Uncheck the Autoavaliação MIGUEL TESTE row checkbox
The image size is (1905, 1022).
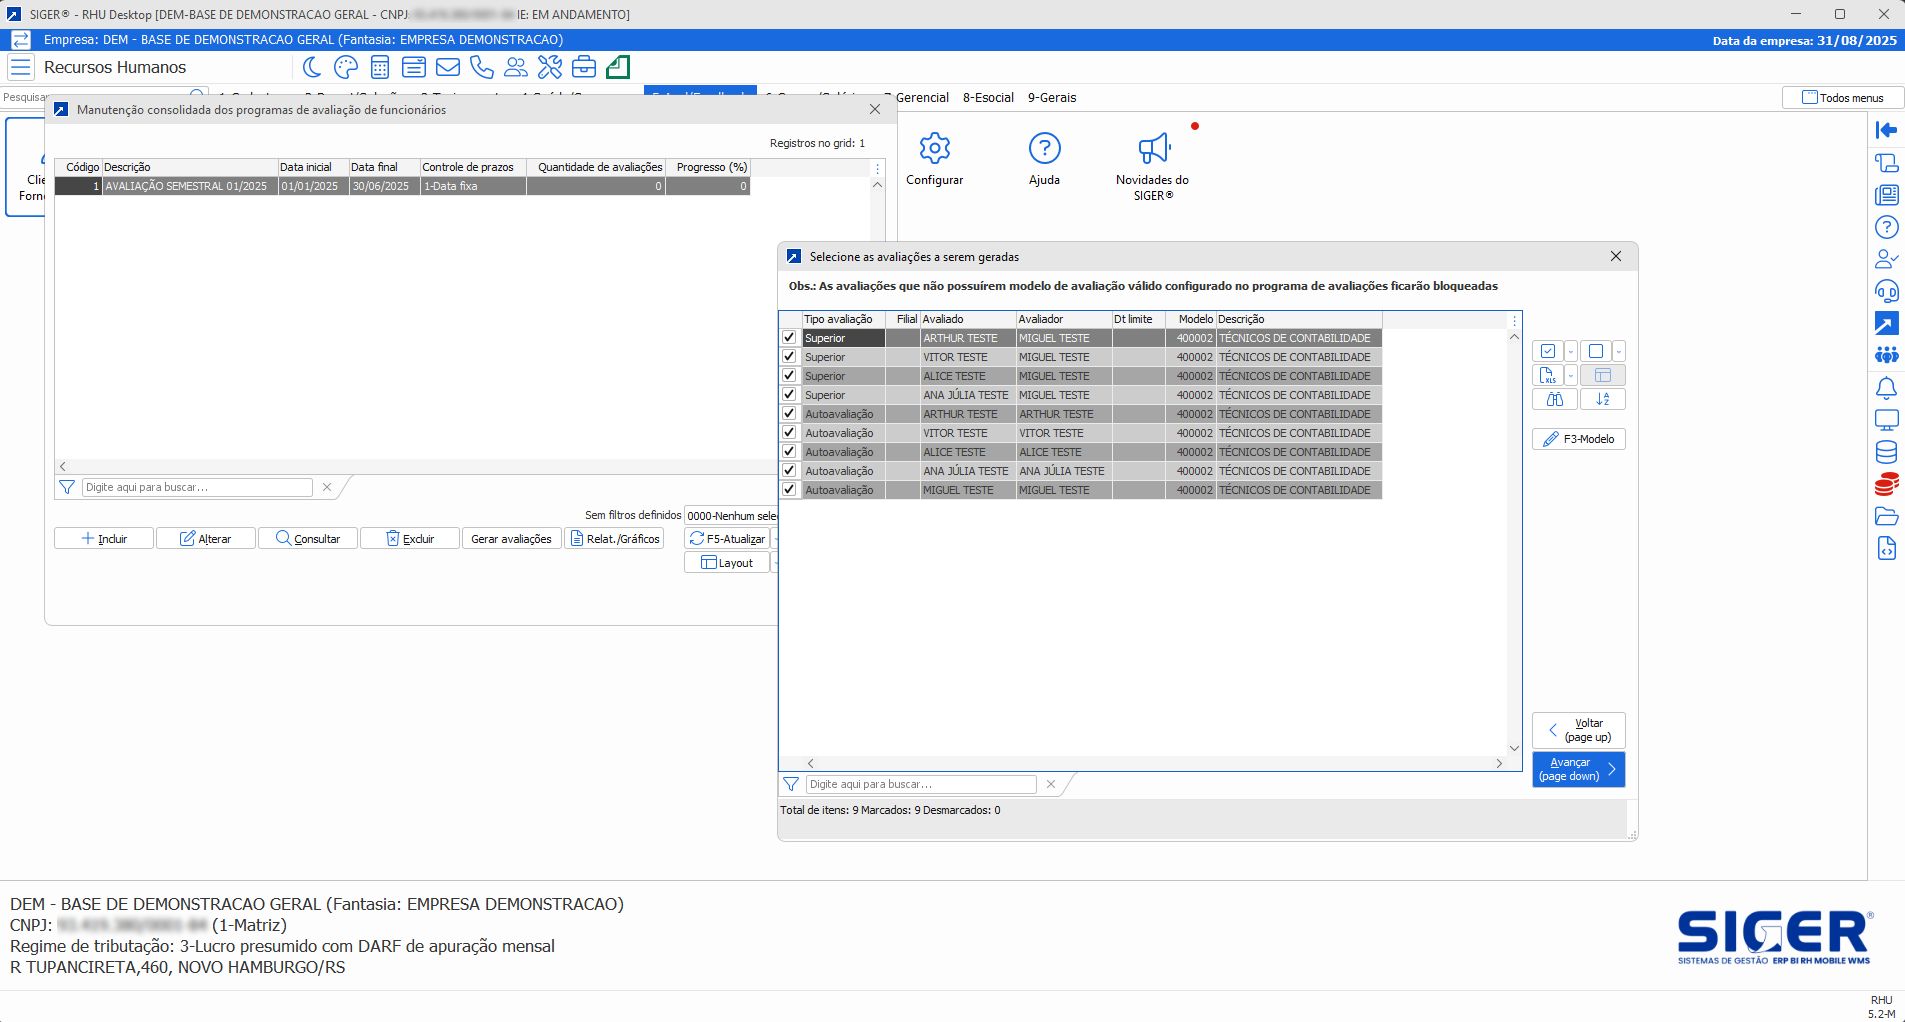(x=789, y=490)
